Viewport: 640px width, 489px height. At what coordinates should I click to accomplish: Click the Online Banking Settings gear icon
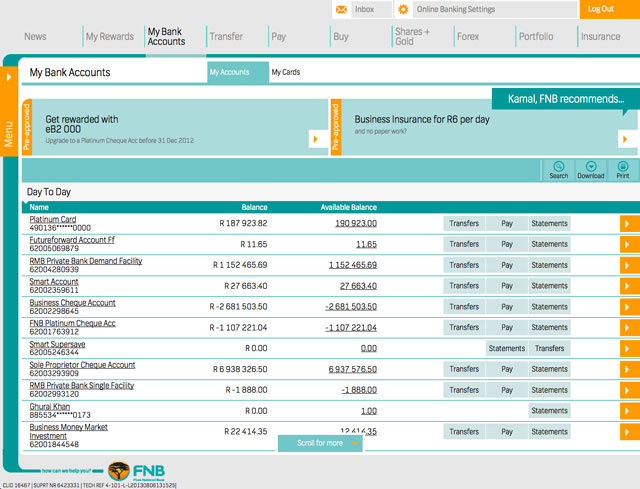tap(403, 9)
